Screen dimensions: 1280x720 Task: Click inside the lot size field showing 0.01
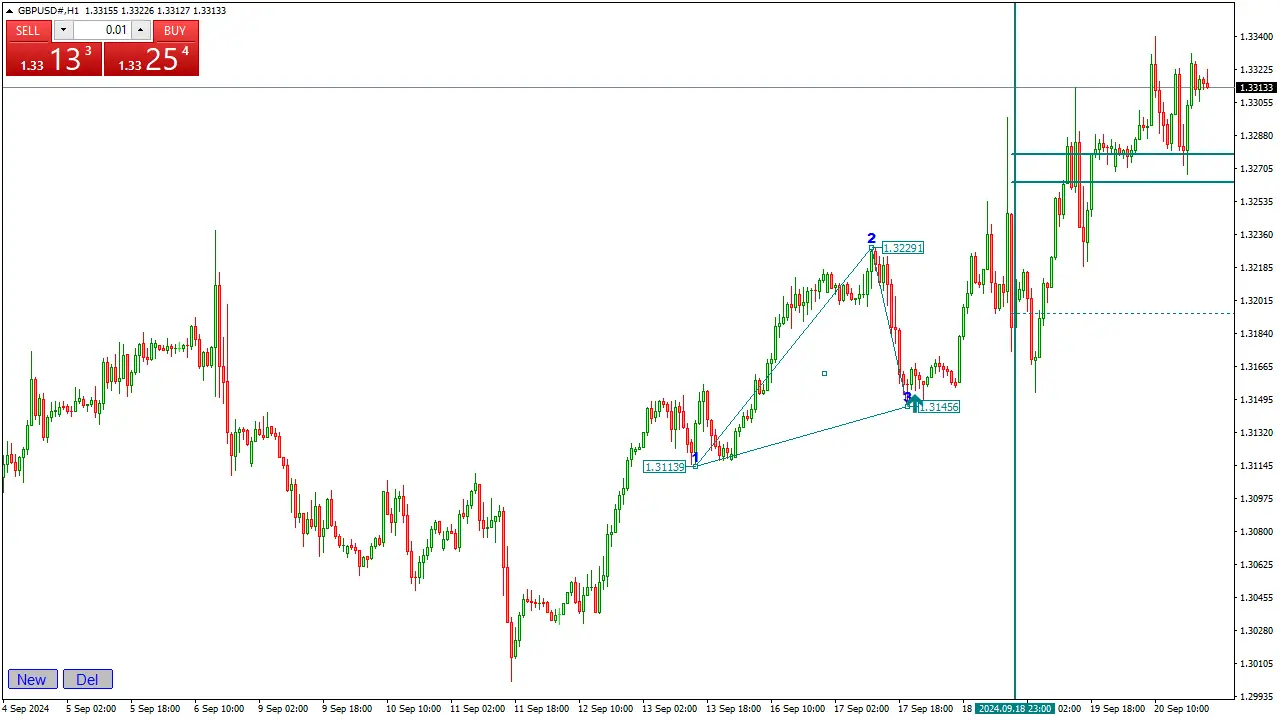tap(113, 30)
